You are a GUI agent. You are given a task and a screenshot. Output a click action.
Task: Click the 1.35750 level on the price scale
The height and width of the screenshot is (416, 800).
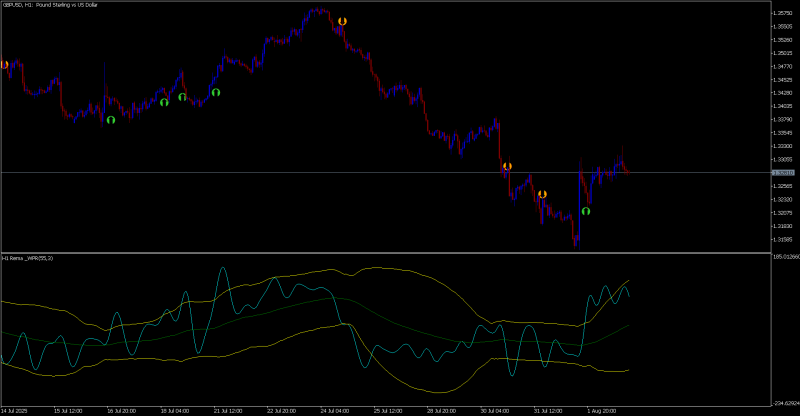pos(783,13)
